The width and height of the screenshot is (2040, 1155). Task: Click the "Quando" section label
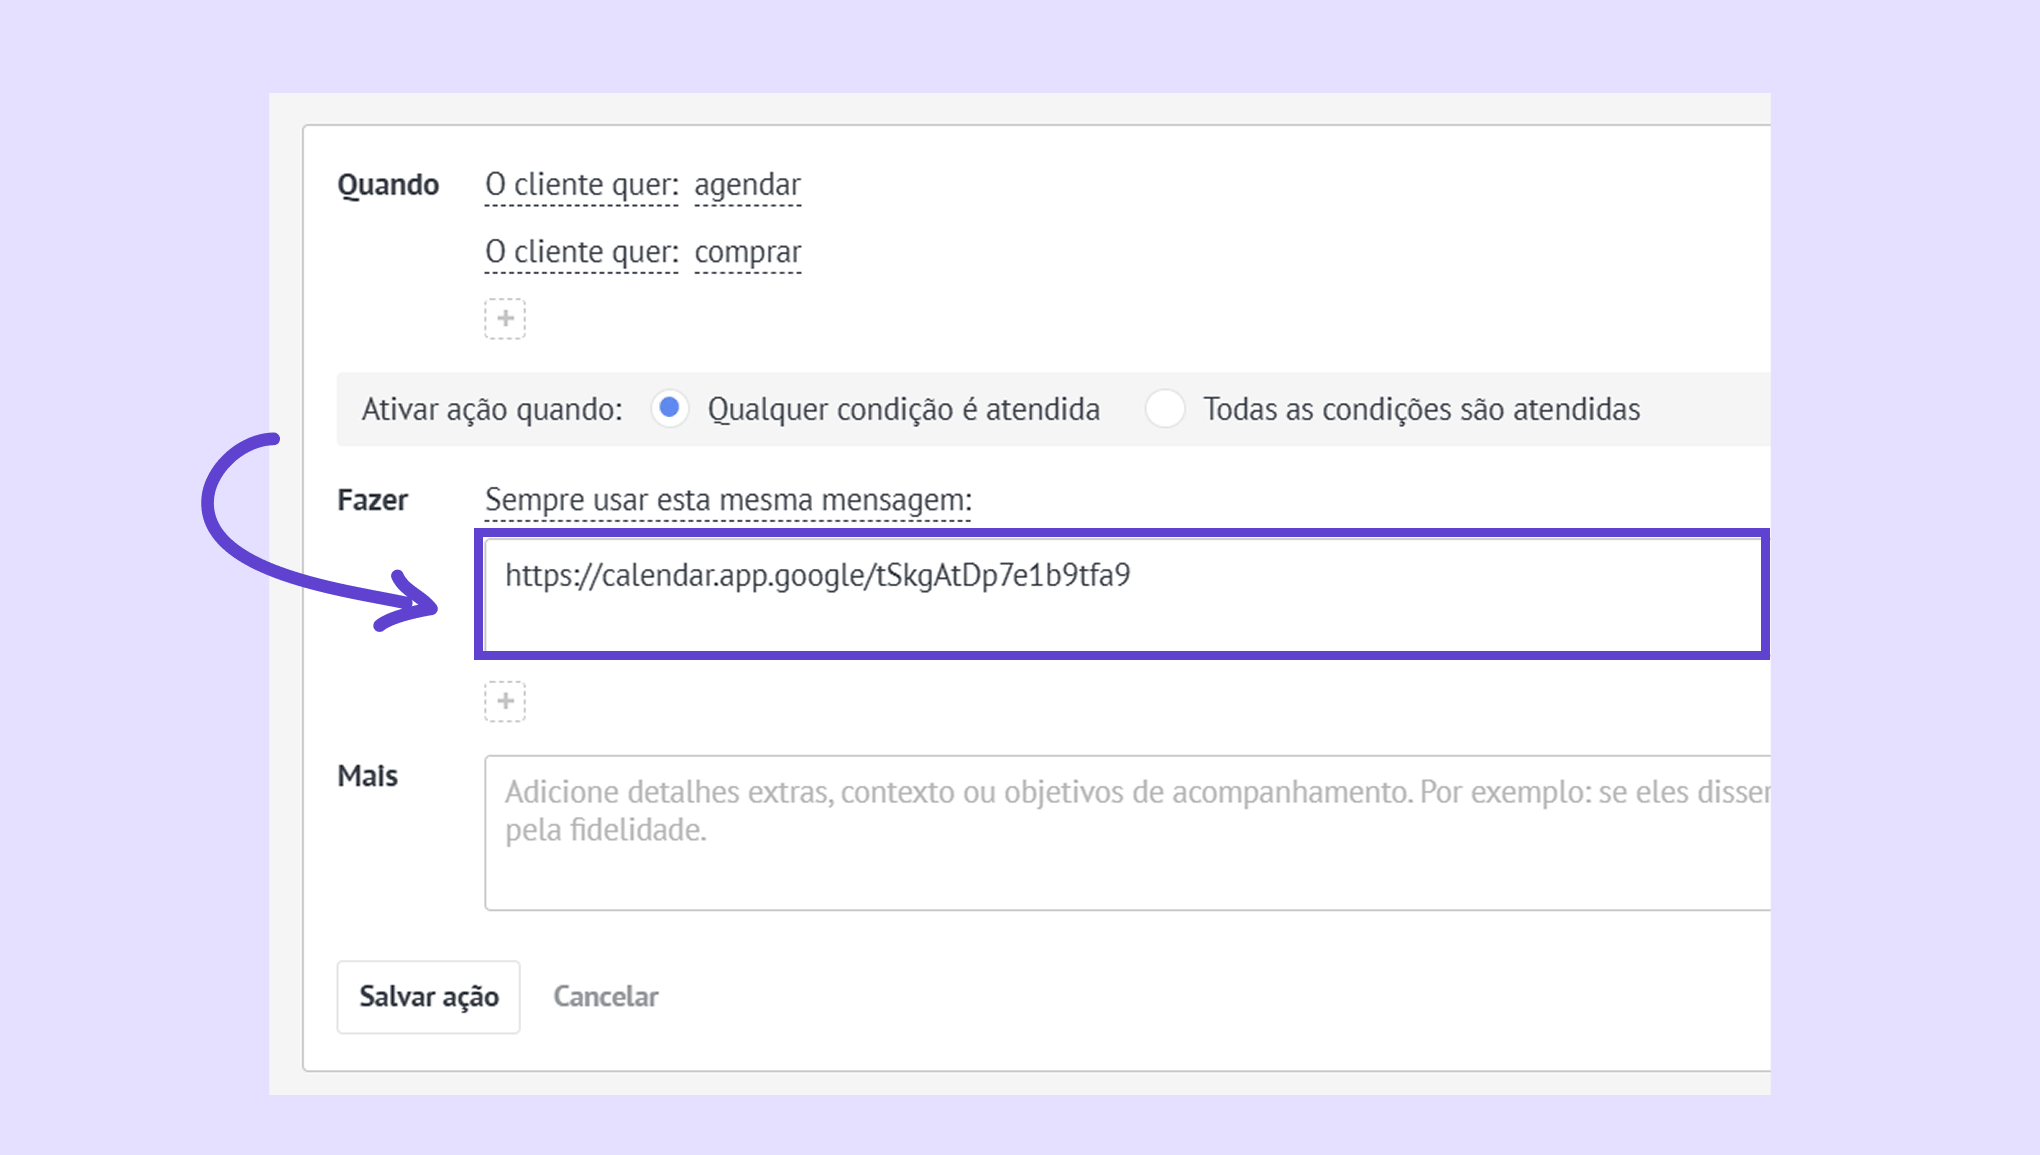(388, 185)
